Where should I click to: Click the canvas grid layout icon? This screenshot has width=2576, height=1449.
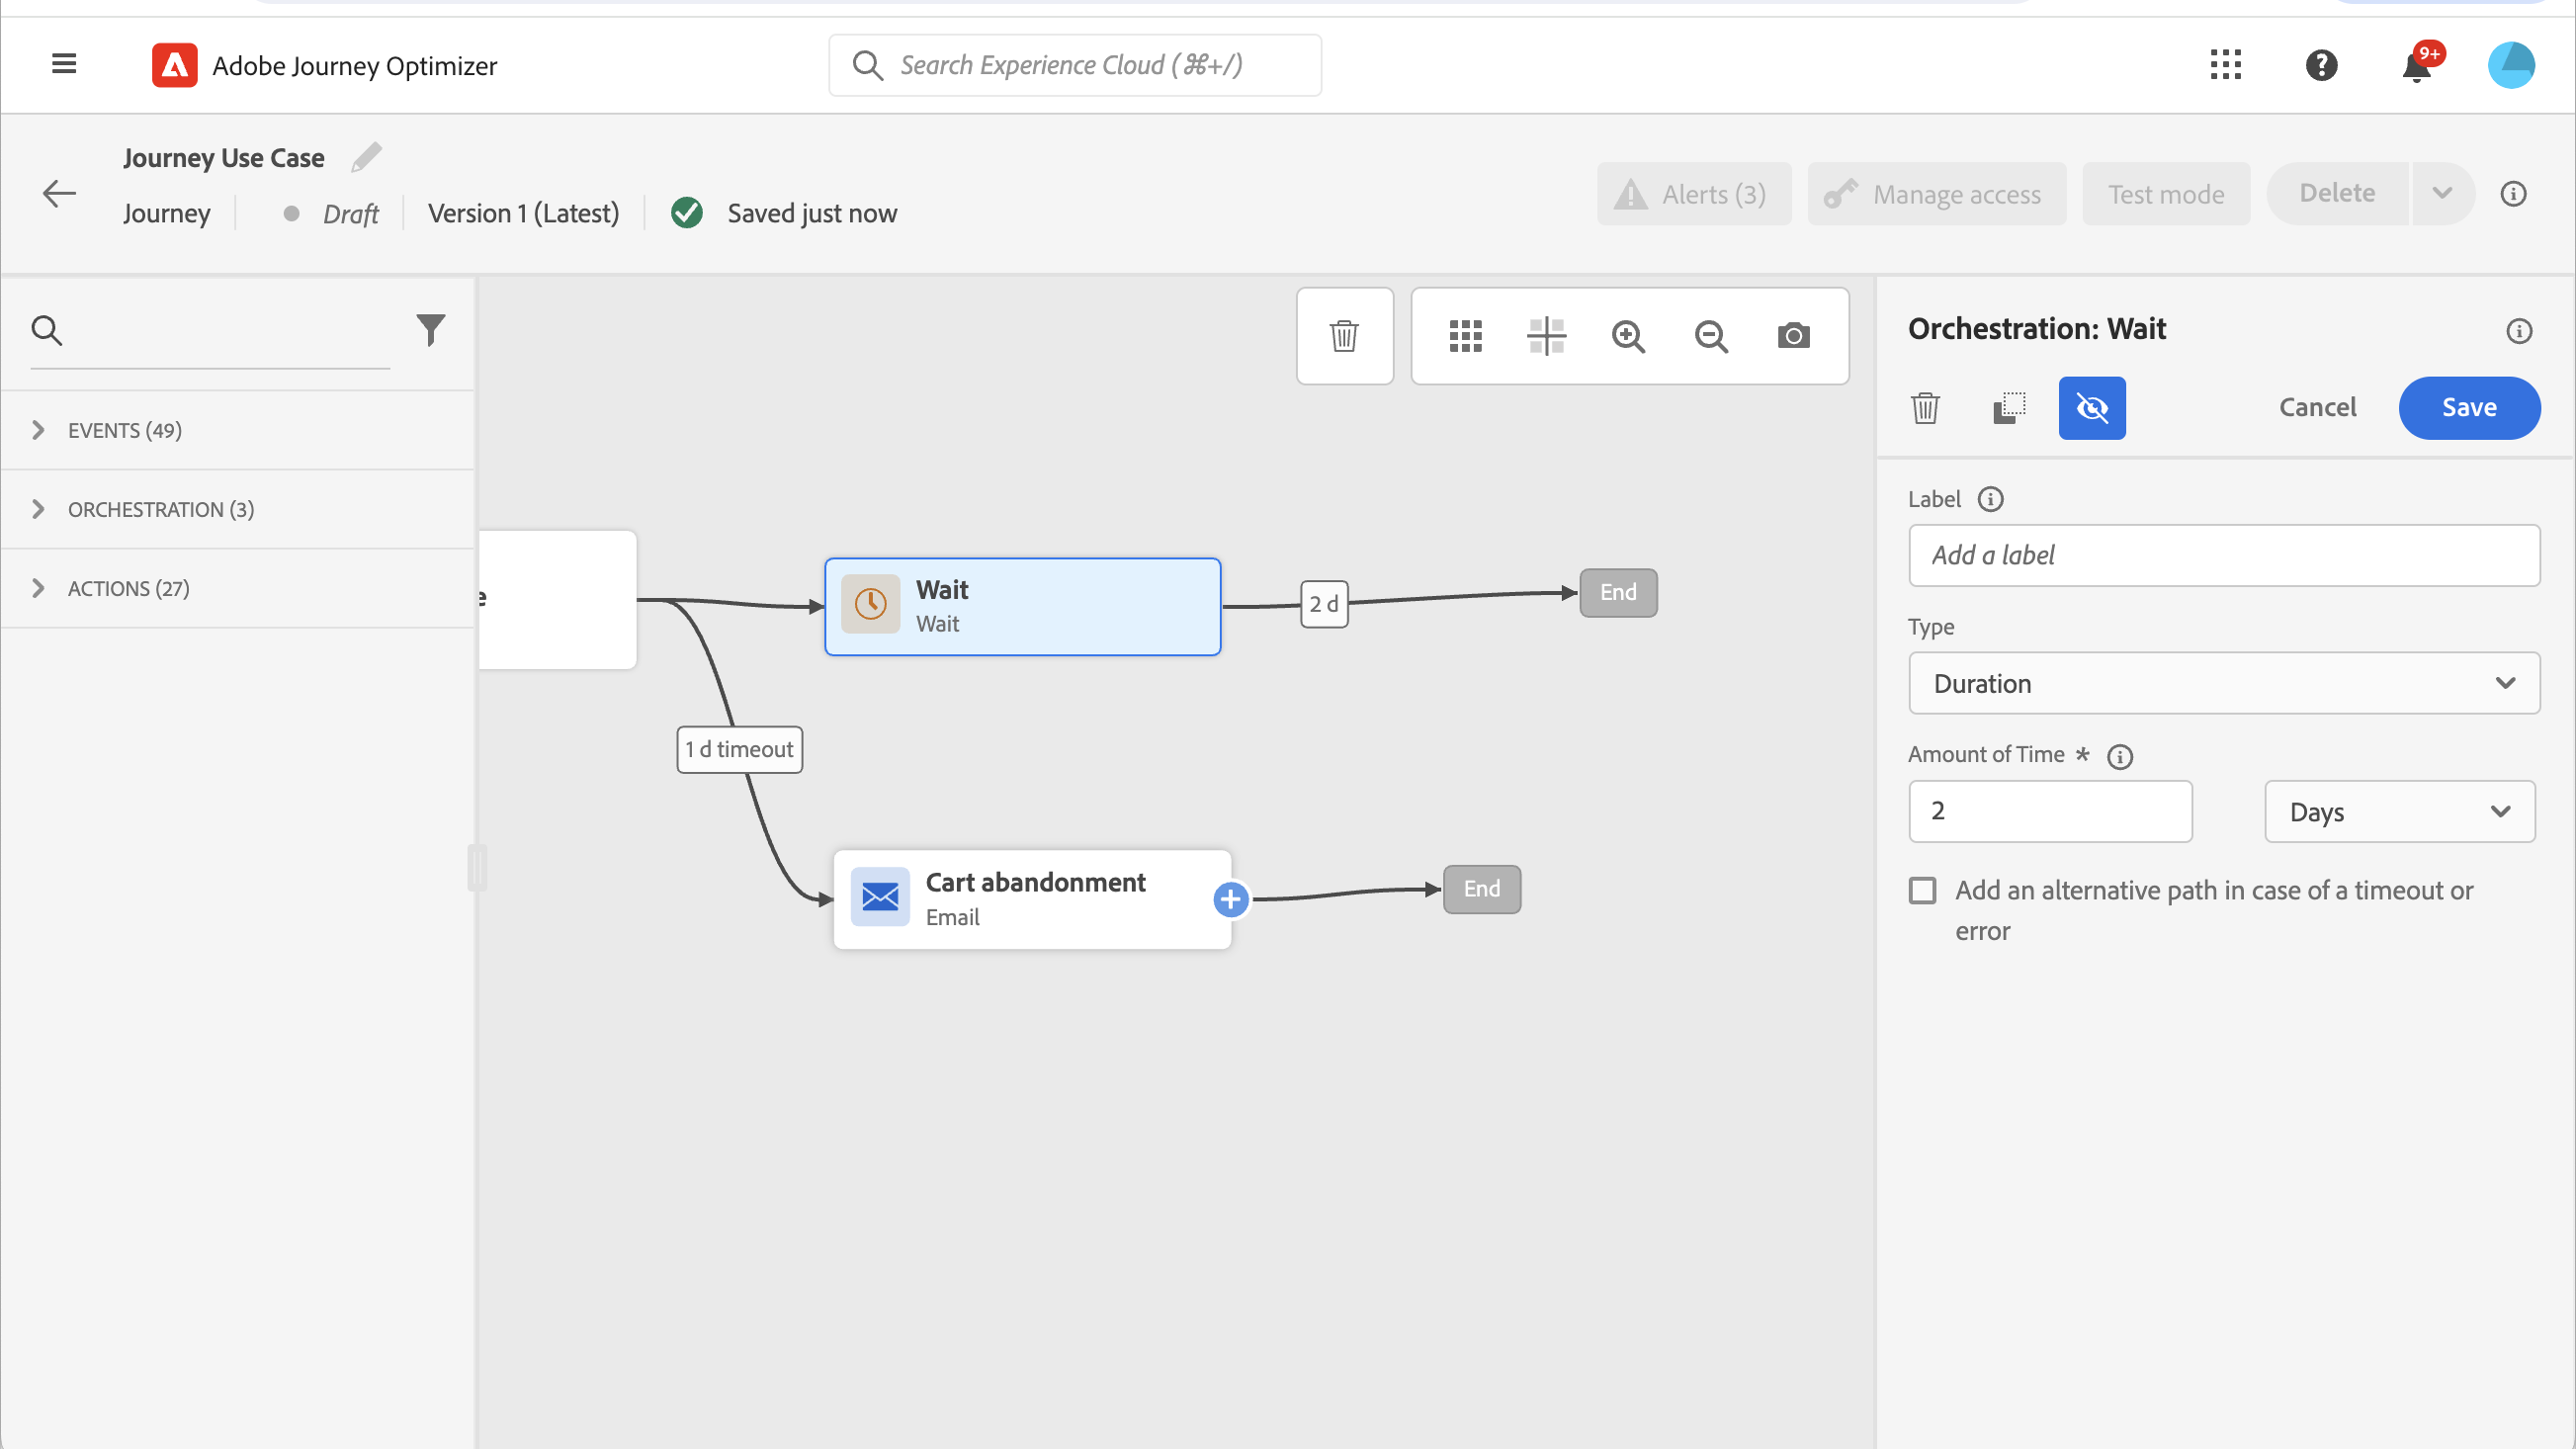pyautogui.click(x=1465, y=336)
